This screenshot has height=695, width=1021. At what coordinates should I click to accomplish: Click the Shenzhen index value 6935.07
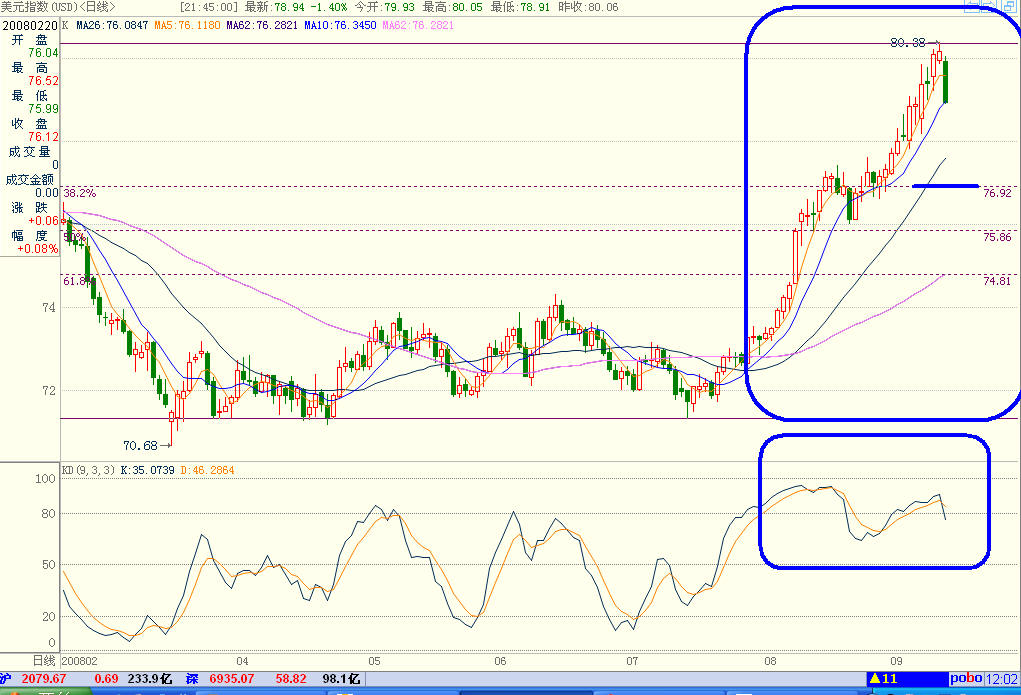coord(232,679)
